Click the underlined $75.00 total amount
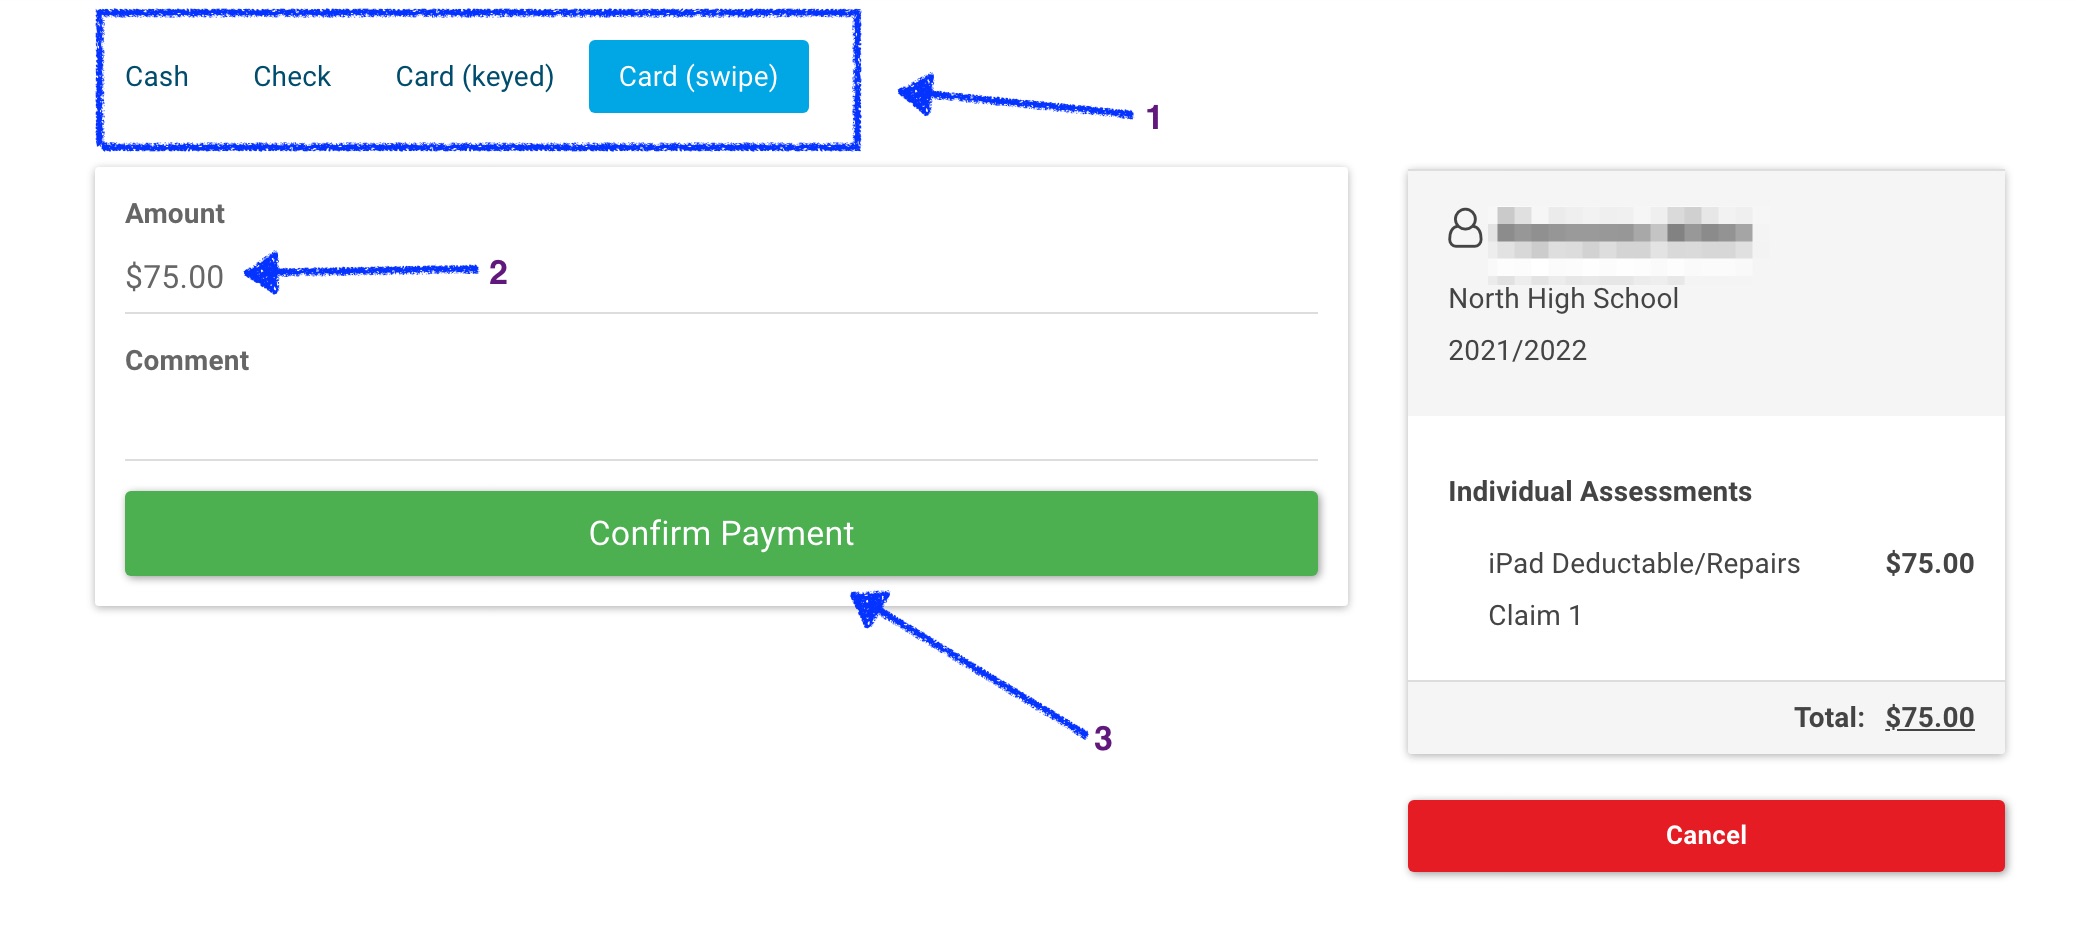Image resolution: width=2076 pixels, height=948 pixels. click(1929, 718)
